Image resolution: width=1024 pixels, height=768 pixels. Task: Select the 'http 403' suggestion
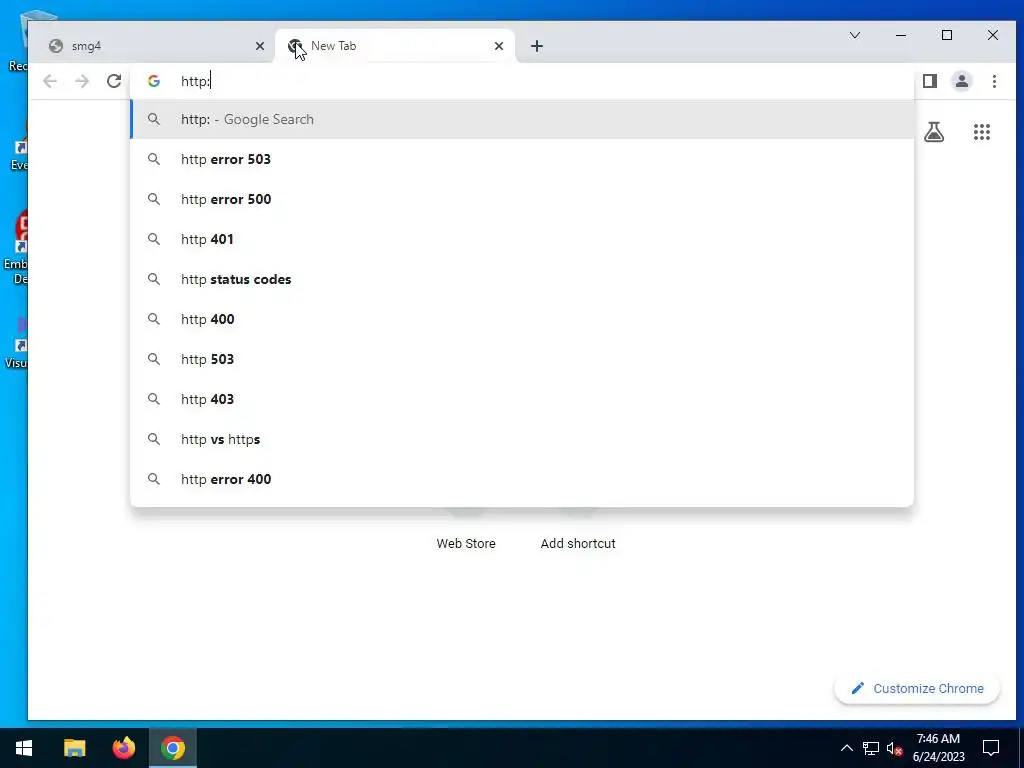(522, 399)
